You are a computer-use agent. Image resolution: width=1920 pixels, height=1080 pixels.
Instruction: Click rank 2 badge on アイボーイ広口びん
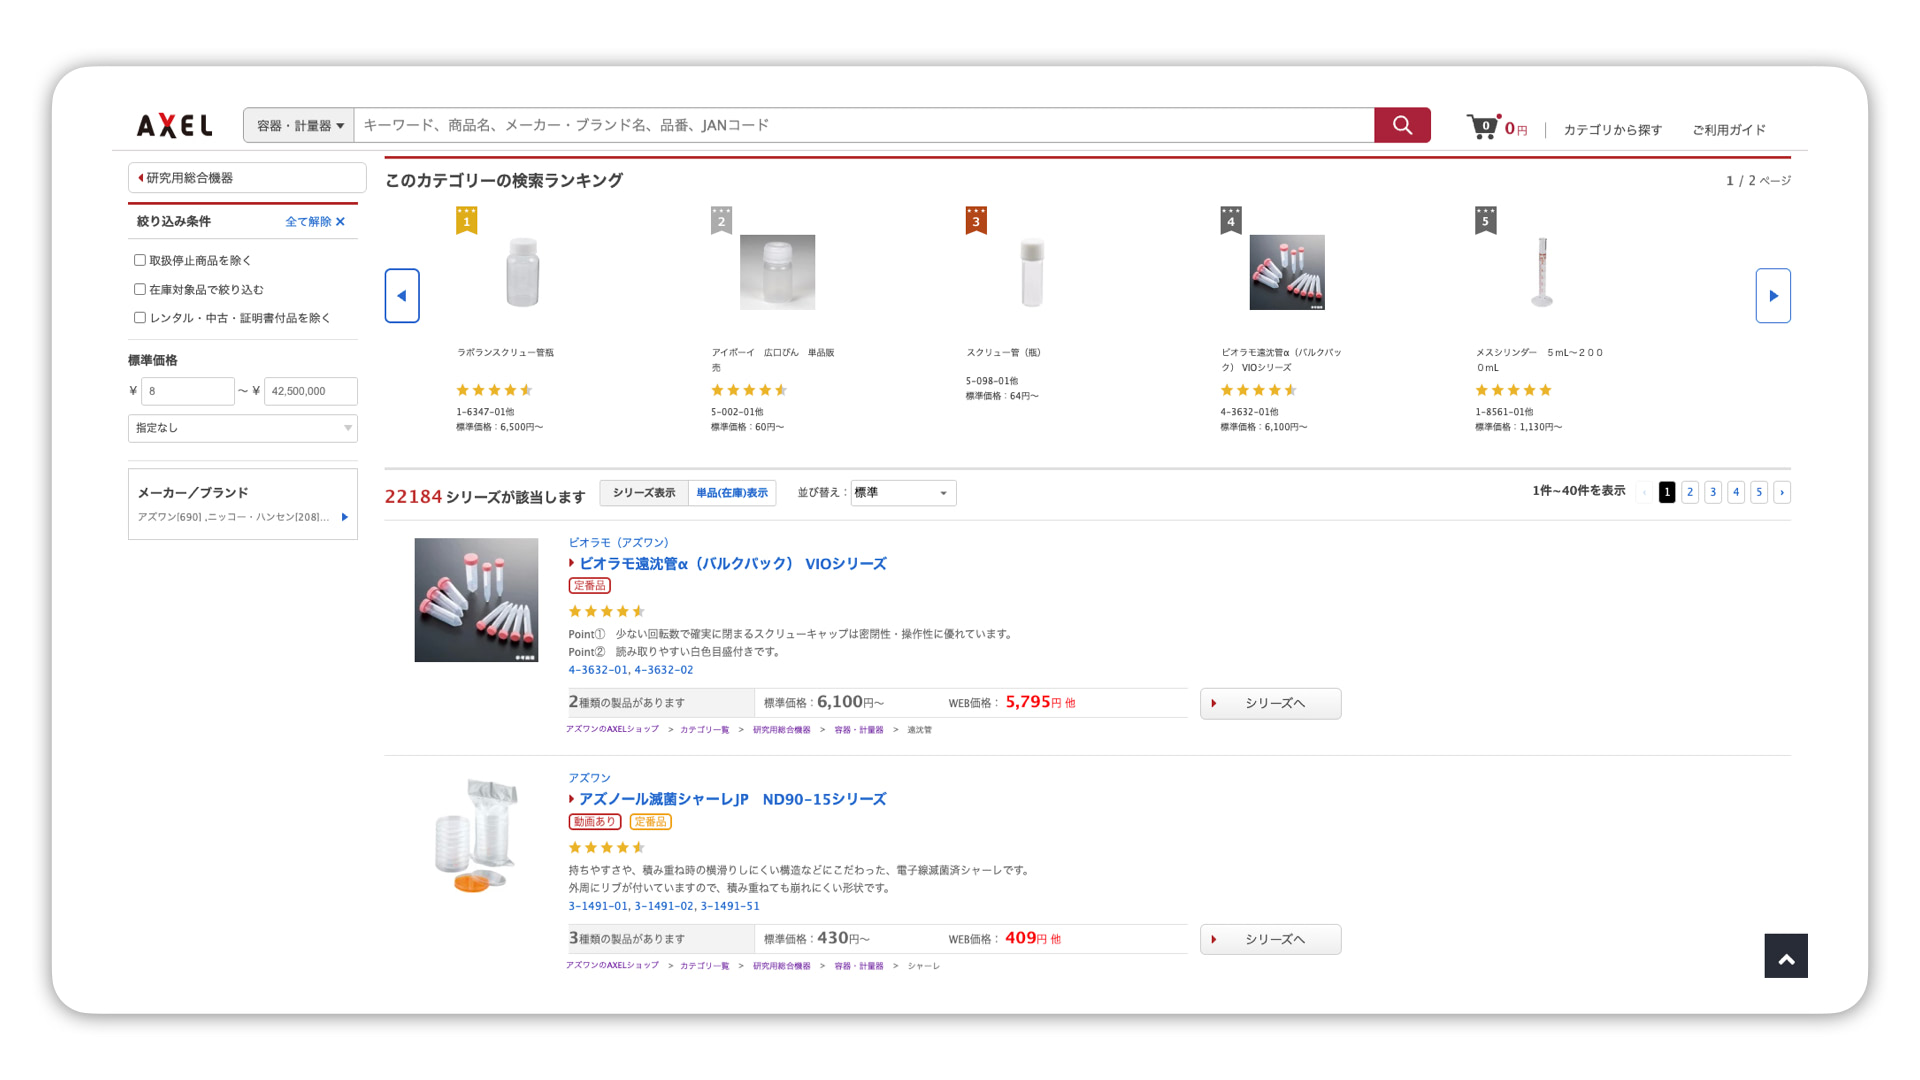pos(721,220)
